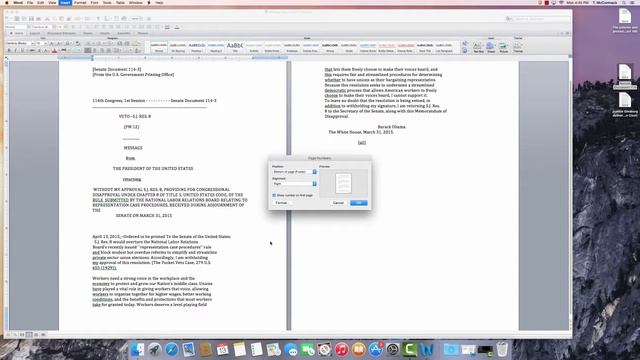Toggle Italic formatting in the ribbon
This screenshot has width=640, height=360.
click(x=16, y=50)
